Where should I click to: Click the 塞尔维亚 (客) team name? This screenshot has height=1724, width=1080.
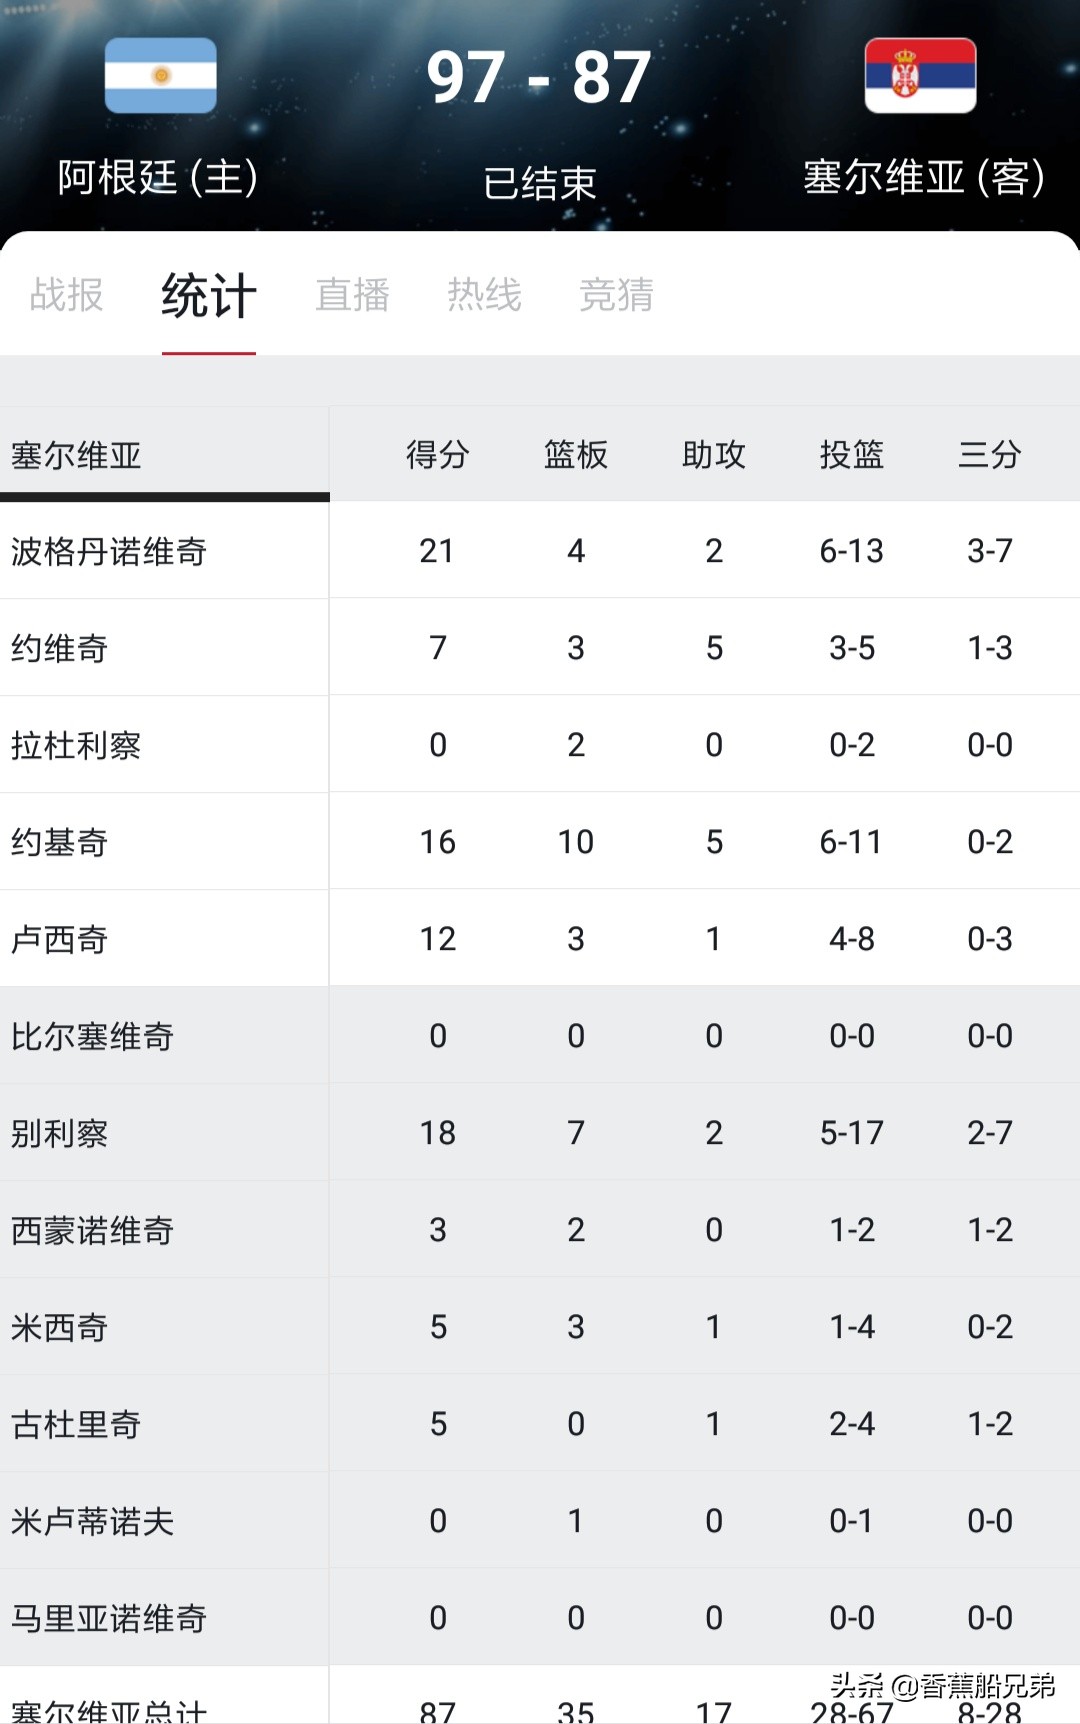(x=924, y=178)
